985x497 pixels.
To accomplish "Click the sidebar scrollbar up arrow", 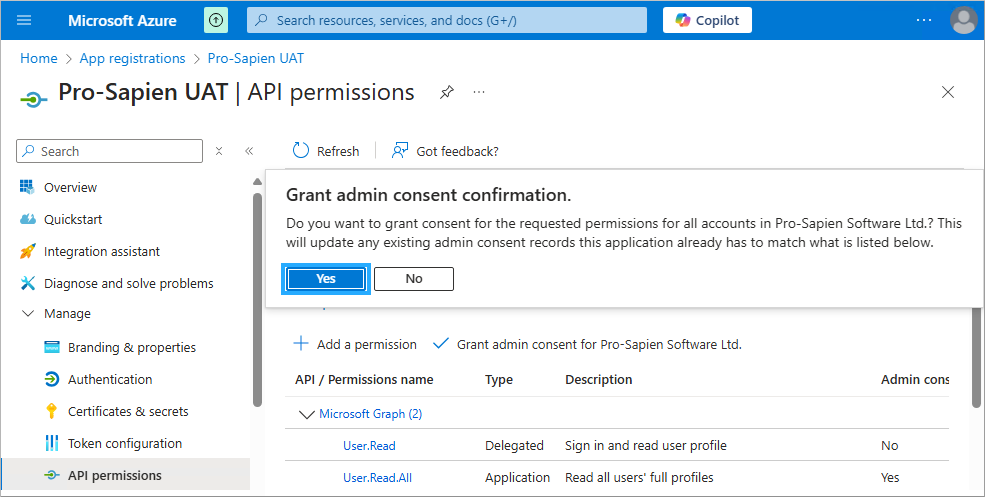I will click(x=257, y=182).
